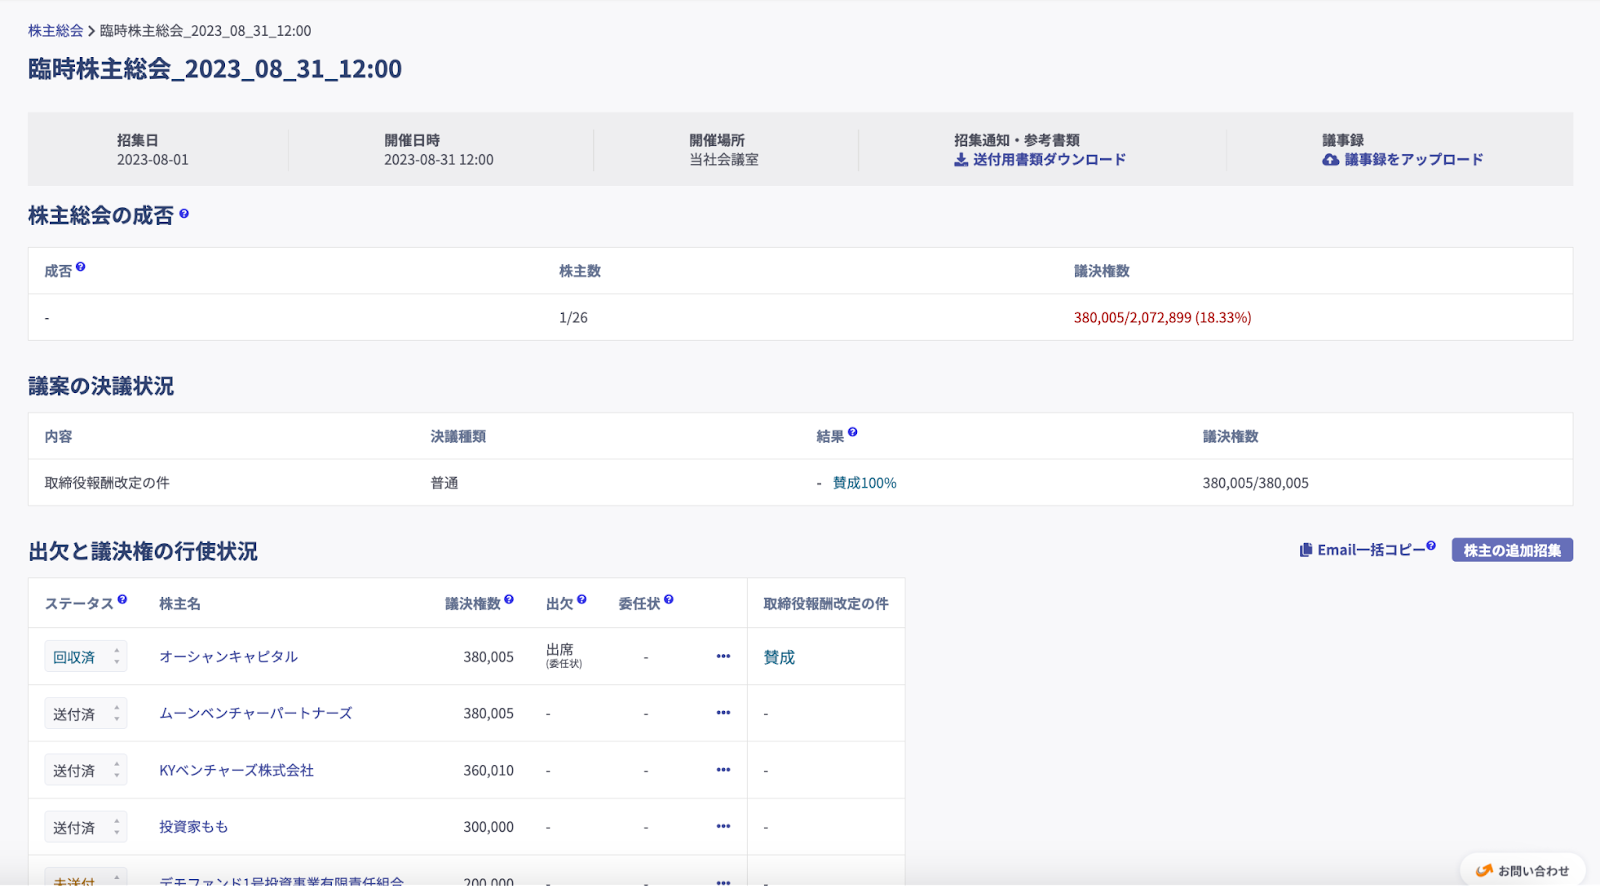The width and height of the screenshot is (1600, 886).
Task: Click shareholder count 1/26
Action: tap(573, 318)
